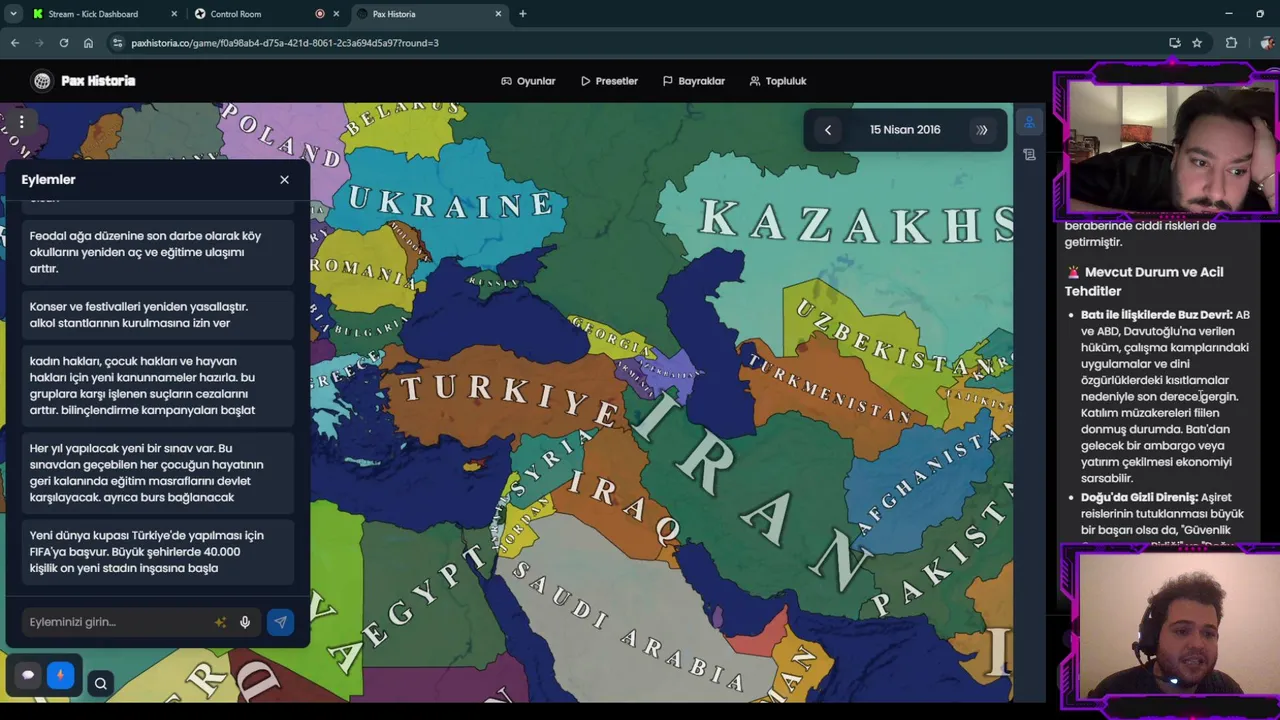
Task: Focus the 'Eyleminizi girin...' input field
Action: [118, 622]
